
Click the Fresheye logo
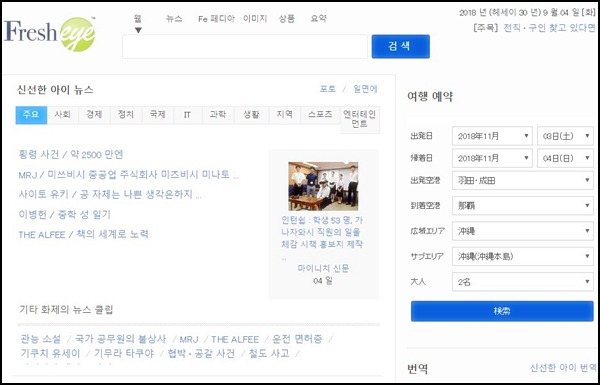(x=49, y=34)
